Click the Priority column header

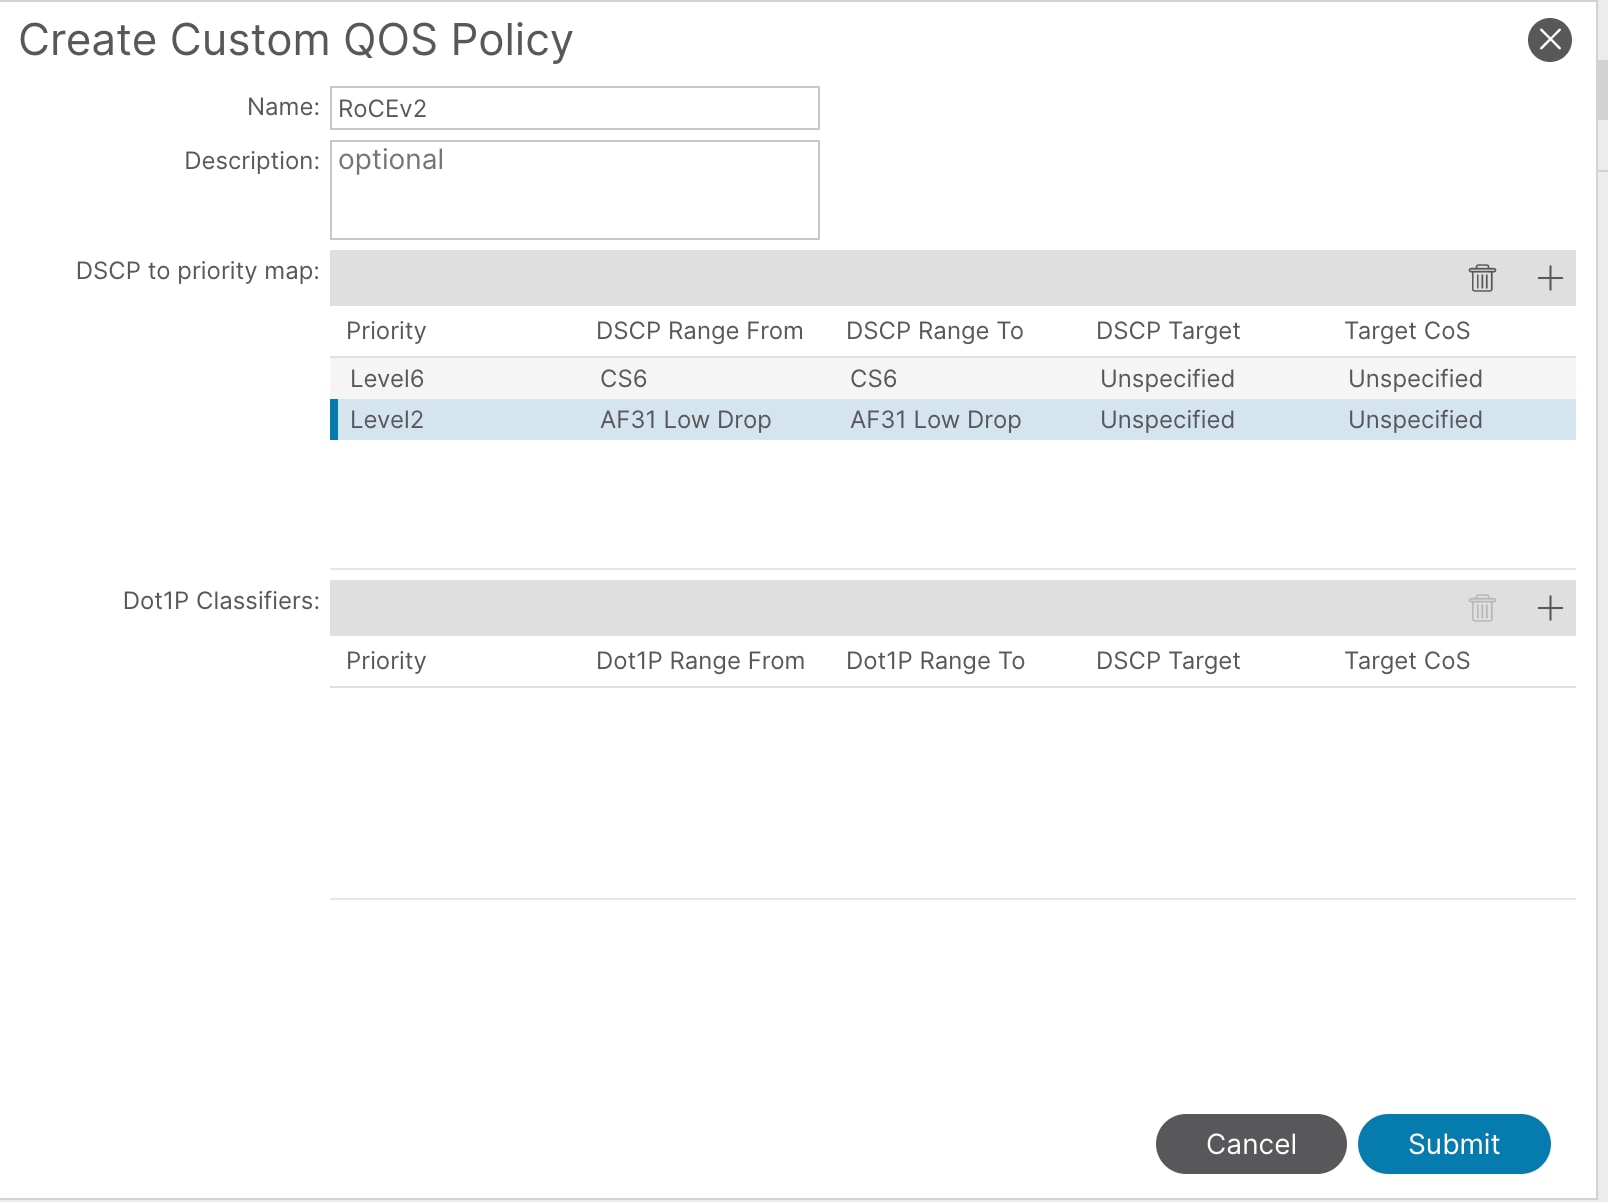coord(386,330)
